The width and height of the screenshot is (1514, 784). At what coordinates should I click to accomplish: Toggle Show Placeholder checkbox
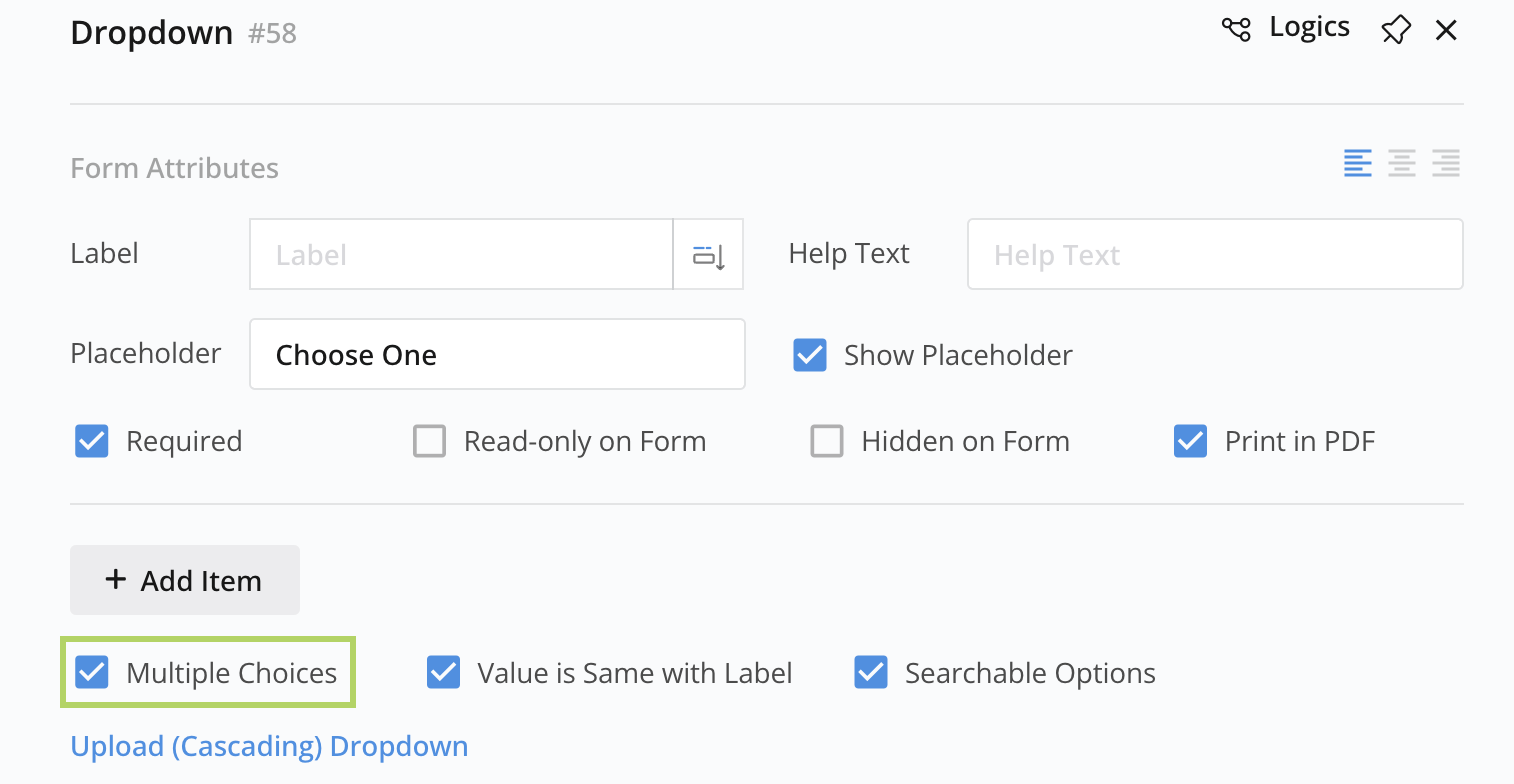pos(810,355)
